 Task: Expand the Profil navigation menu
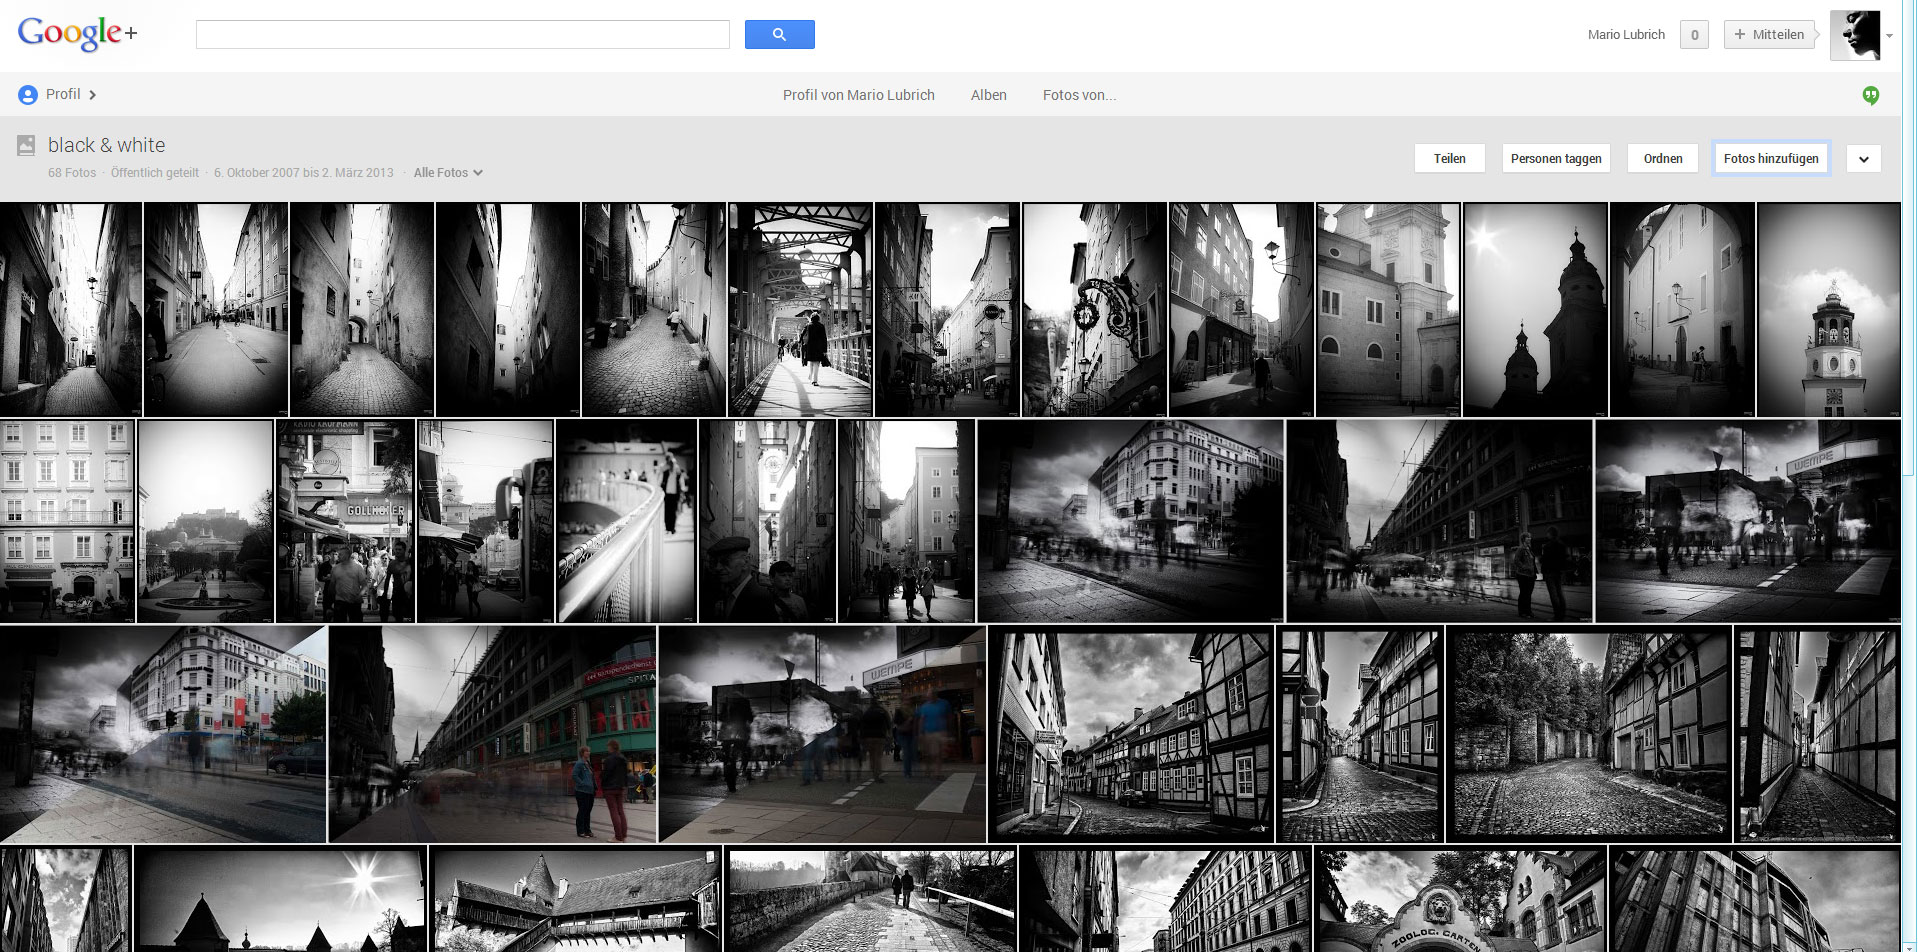93,95
